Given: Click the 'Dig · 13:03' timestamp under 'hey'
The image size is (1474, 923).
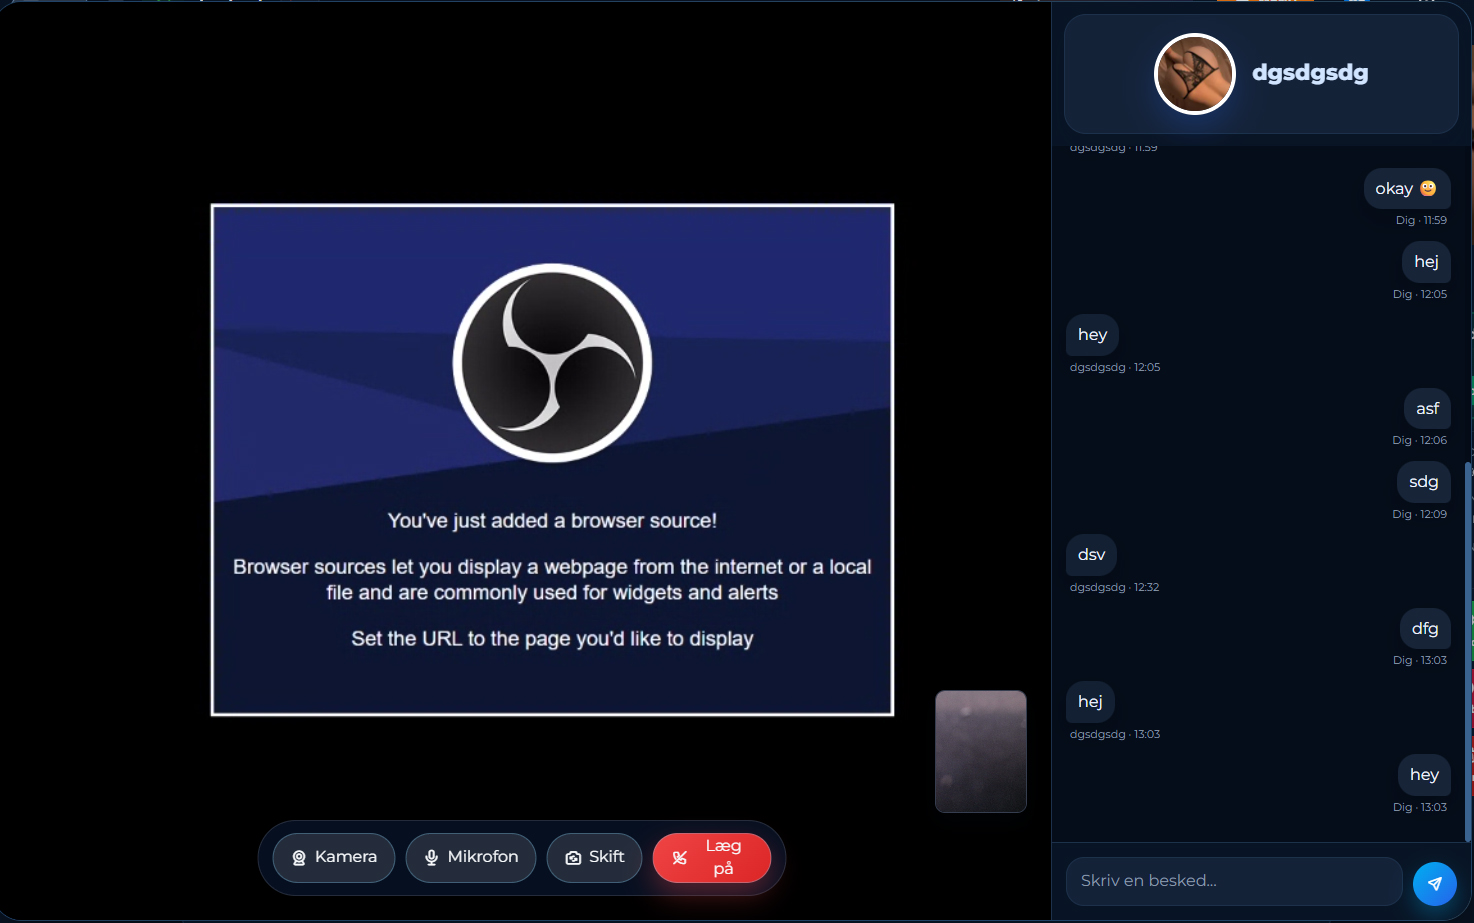Looking at the screenshot, I should [x=1420, y=808].
